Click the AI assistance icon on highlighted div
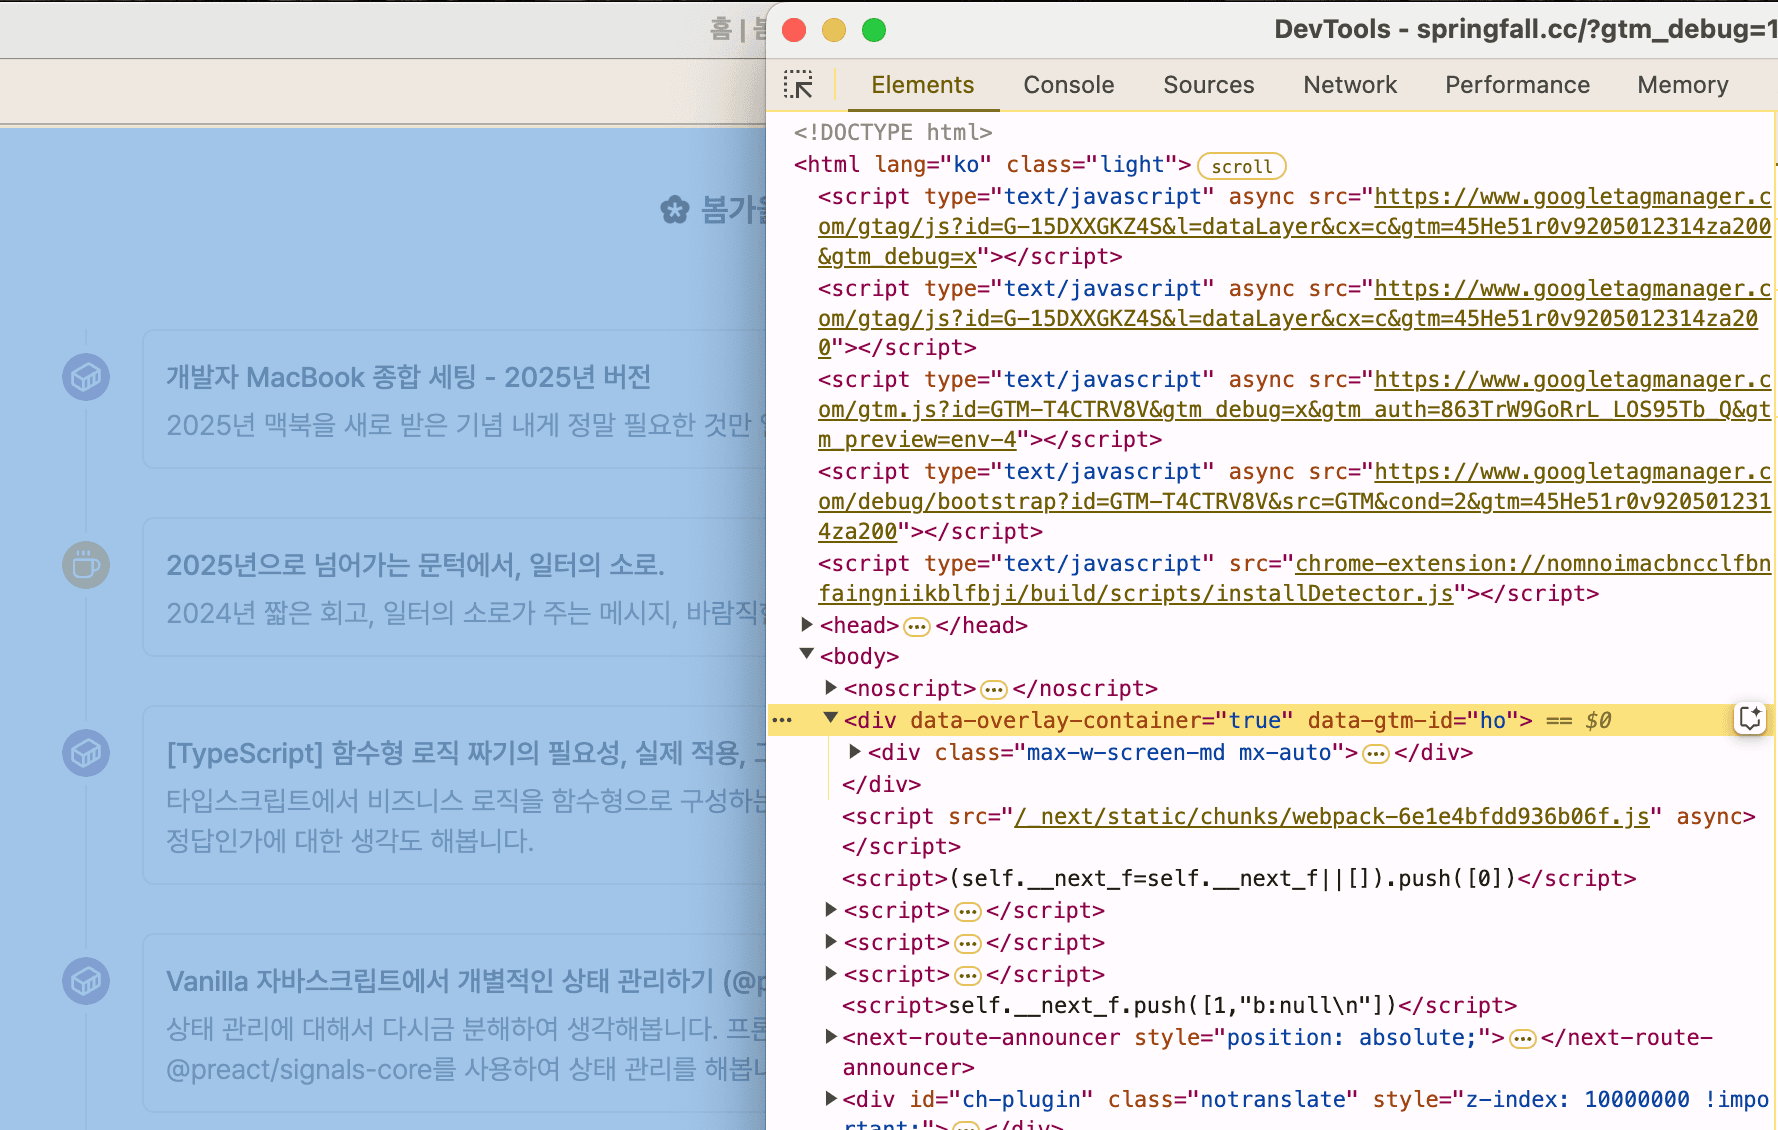This screenshot has height=1130, width=1778. (x=1749, y=719)
